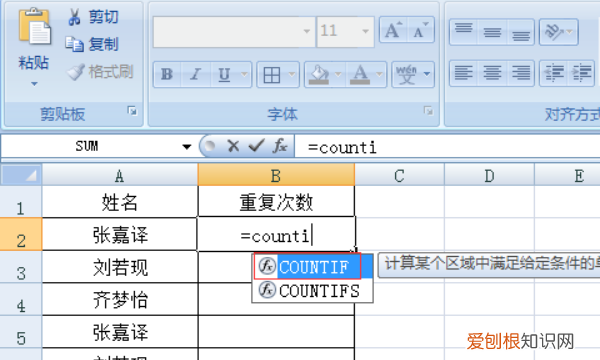The image size is (600, 360).
Task: Open the Paste options arrow below 粘贴
Action: click(x=34, y=83)
